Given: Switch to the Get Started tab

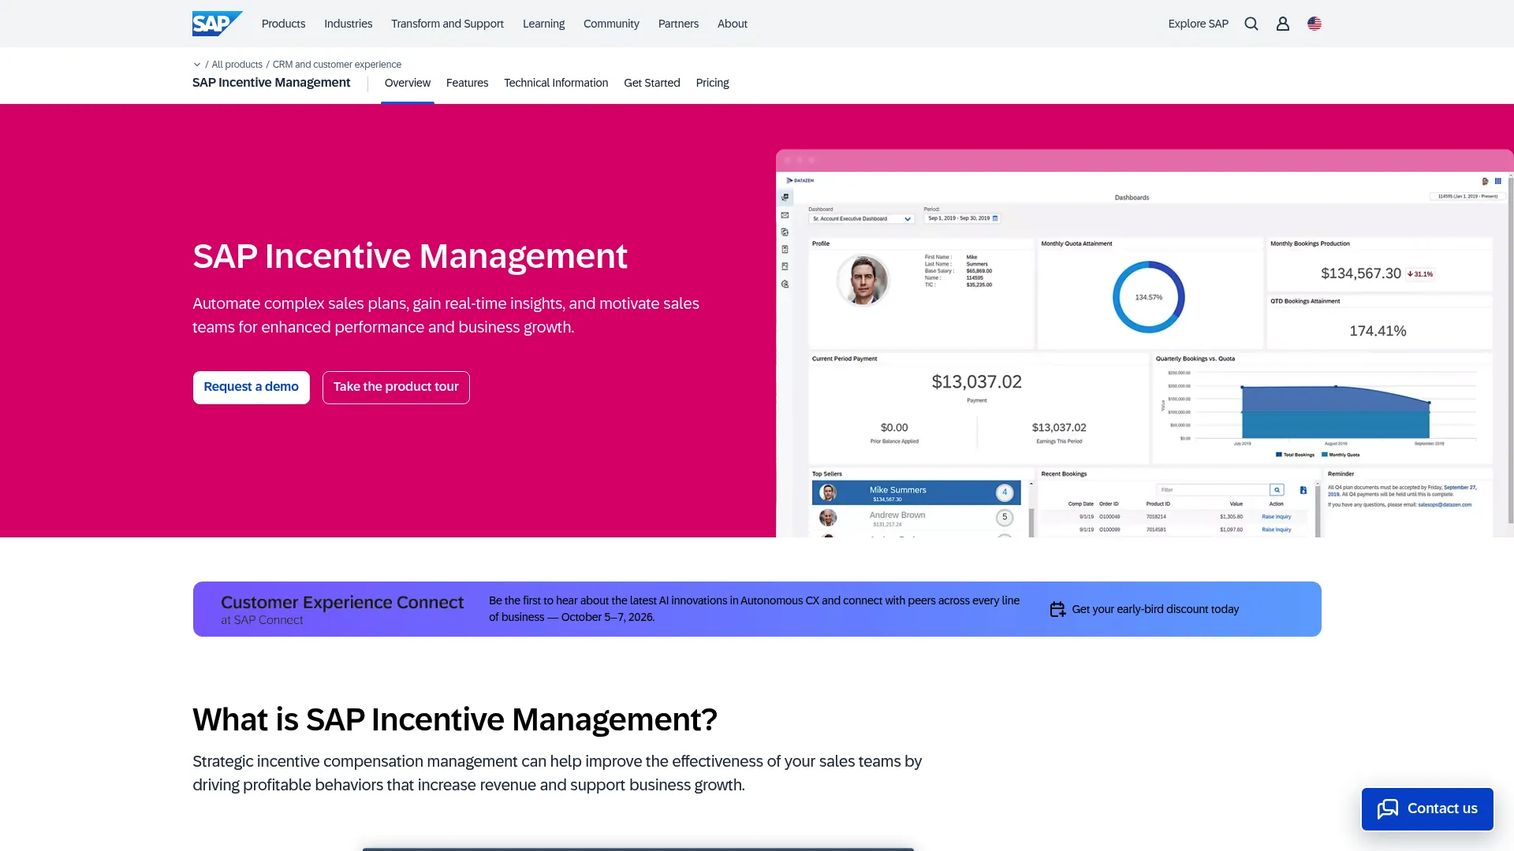Looking at the screenshot, I should pos(652,83).
